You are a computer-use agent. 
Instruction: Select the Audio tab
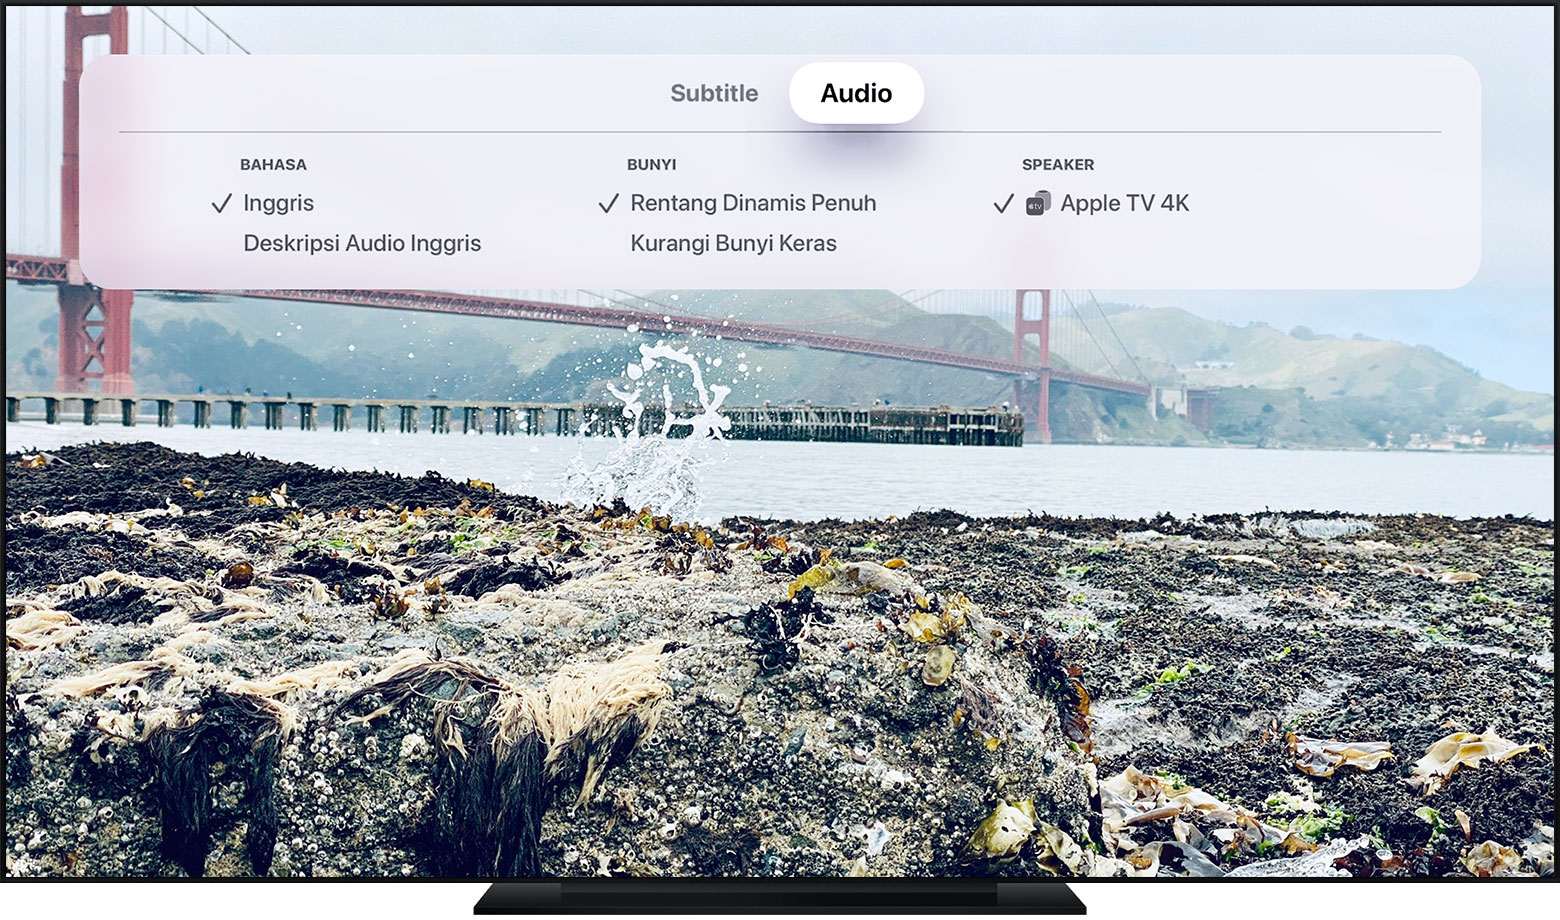pos(856,93)
